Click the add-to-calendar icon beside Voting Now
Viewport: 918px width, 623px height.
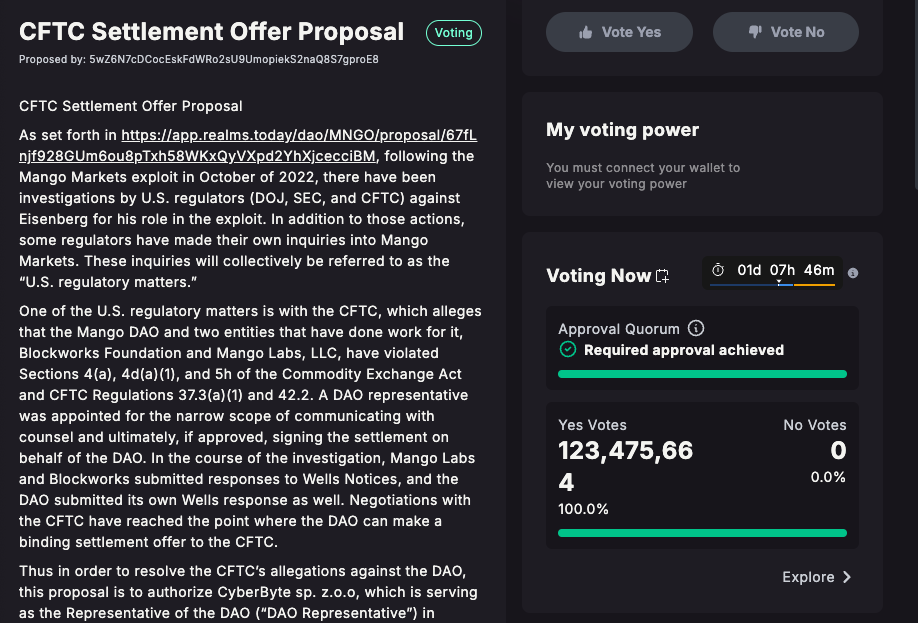pos(662,276)
